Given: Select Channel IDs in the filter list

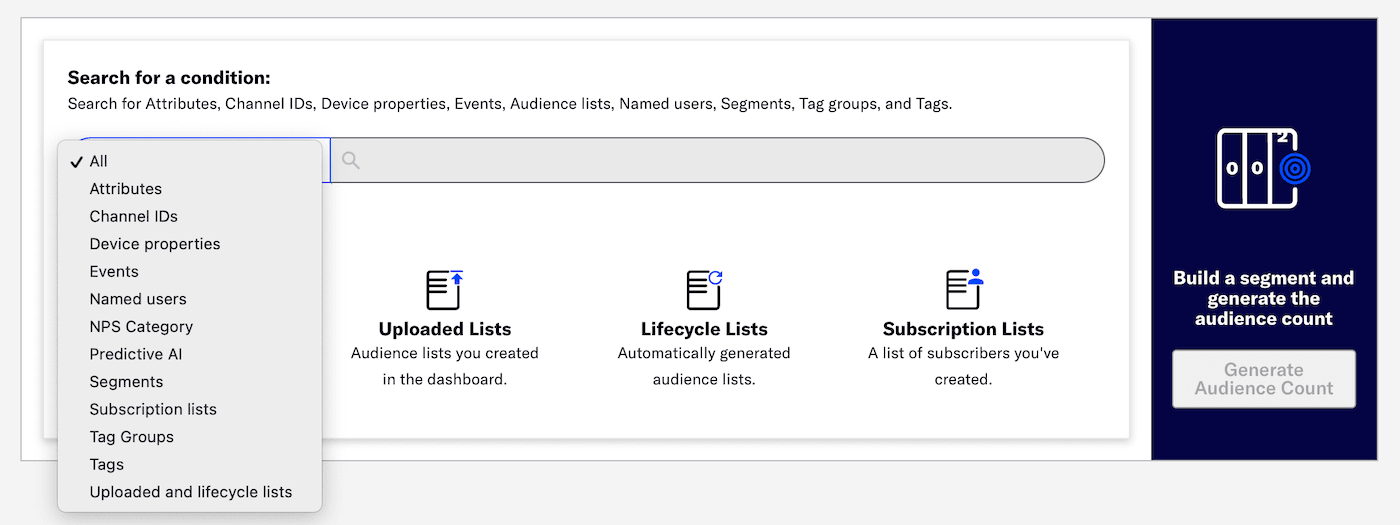Looking at the screenshot, I should point(133,216).
